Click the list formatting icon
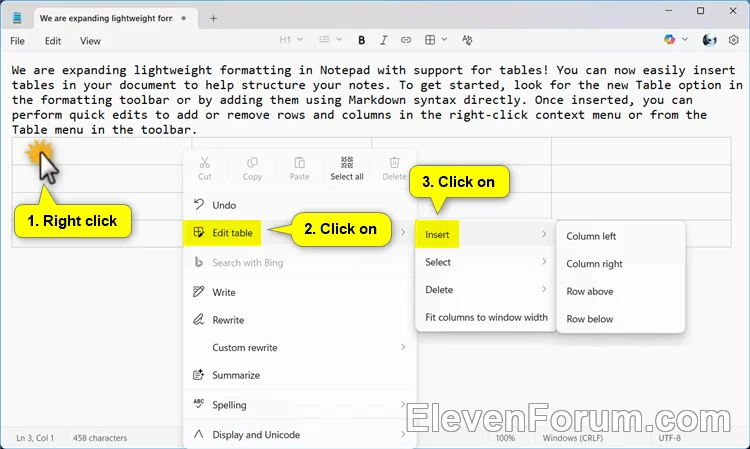This screenshot has width=750, height=449. [324, 40]
